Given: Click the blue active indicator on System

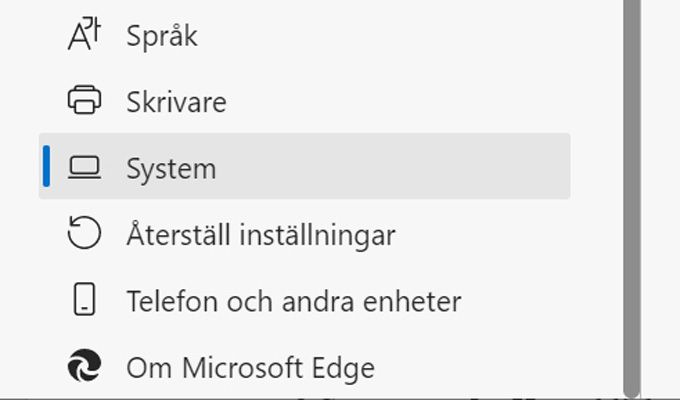Looking at the screenshot, I should tap(46, 167).
